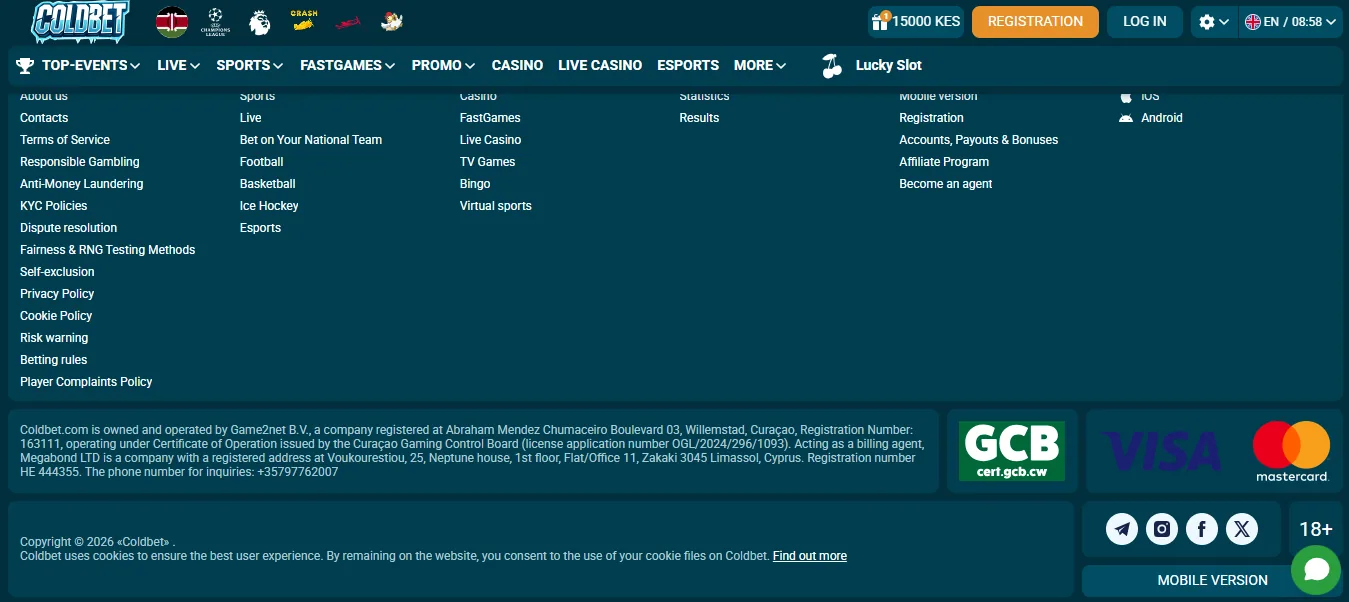
Task: Expand the TOP-EVENTS menu
Action: coord(92,65)
